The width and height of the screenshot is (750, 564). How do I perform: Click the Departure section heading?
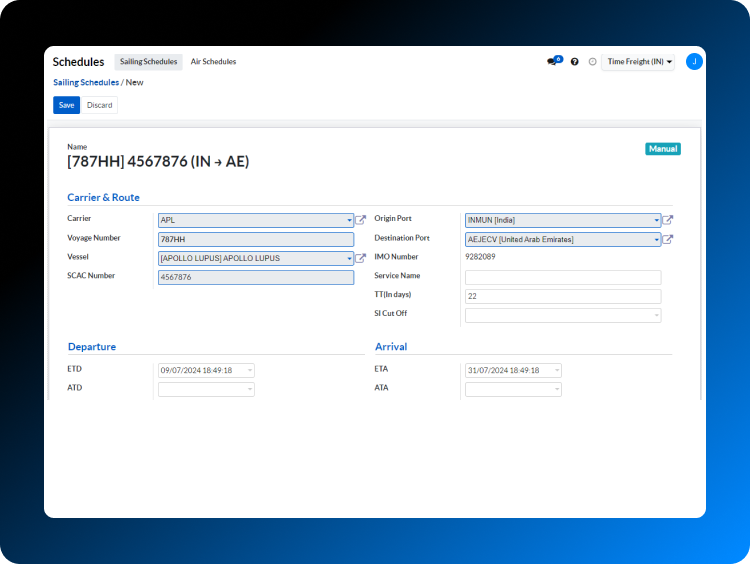click(x=92, y=347)
